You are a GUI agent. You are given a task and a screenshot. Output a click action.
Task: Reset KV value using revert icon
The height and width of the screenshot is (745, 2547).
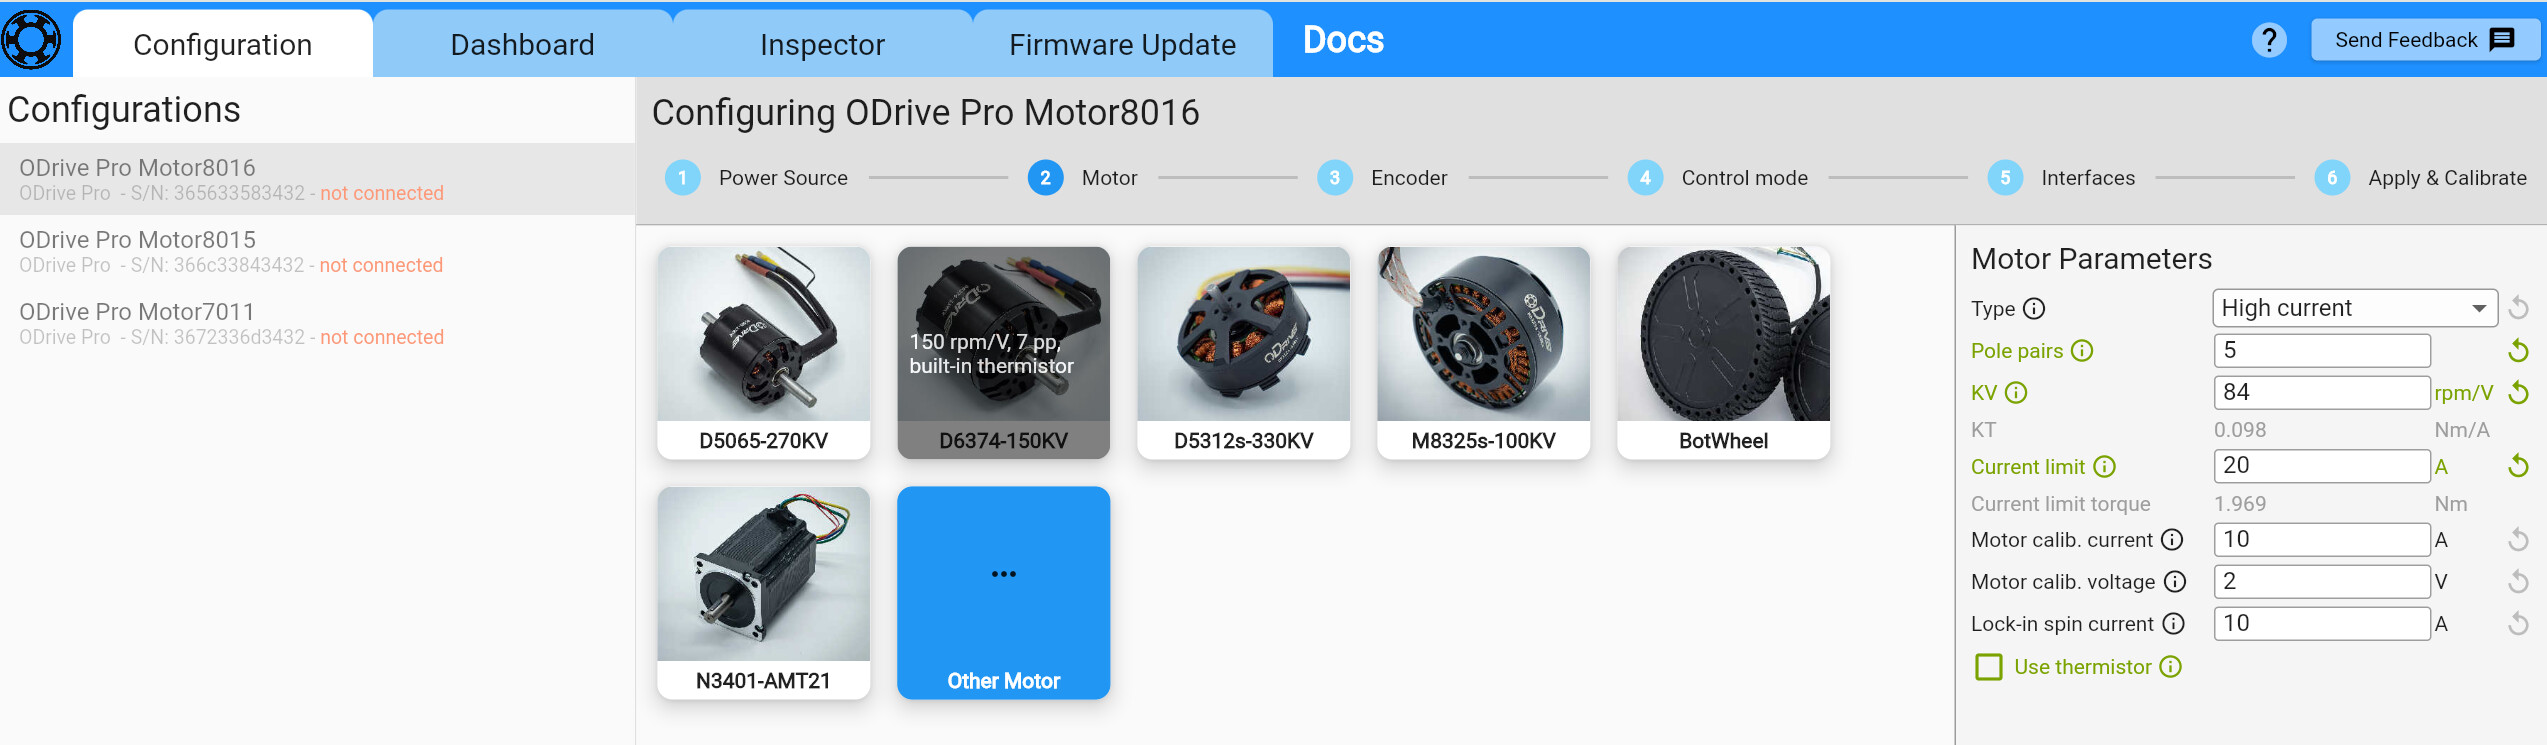2518,393
